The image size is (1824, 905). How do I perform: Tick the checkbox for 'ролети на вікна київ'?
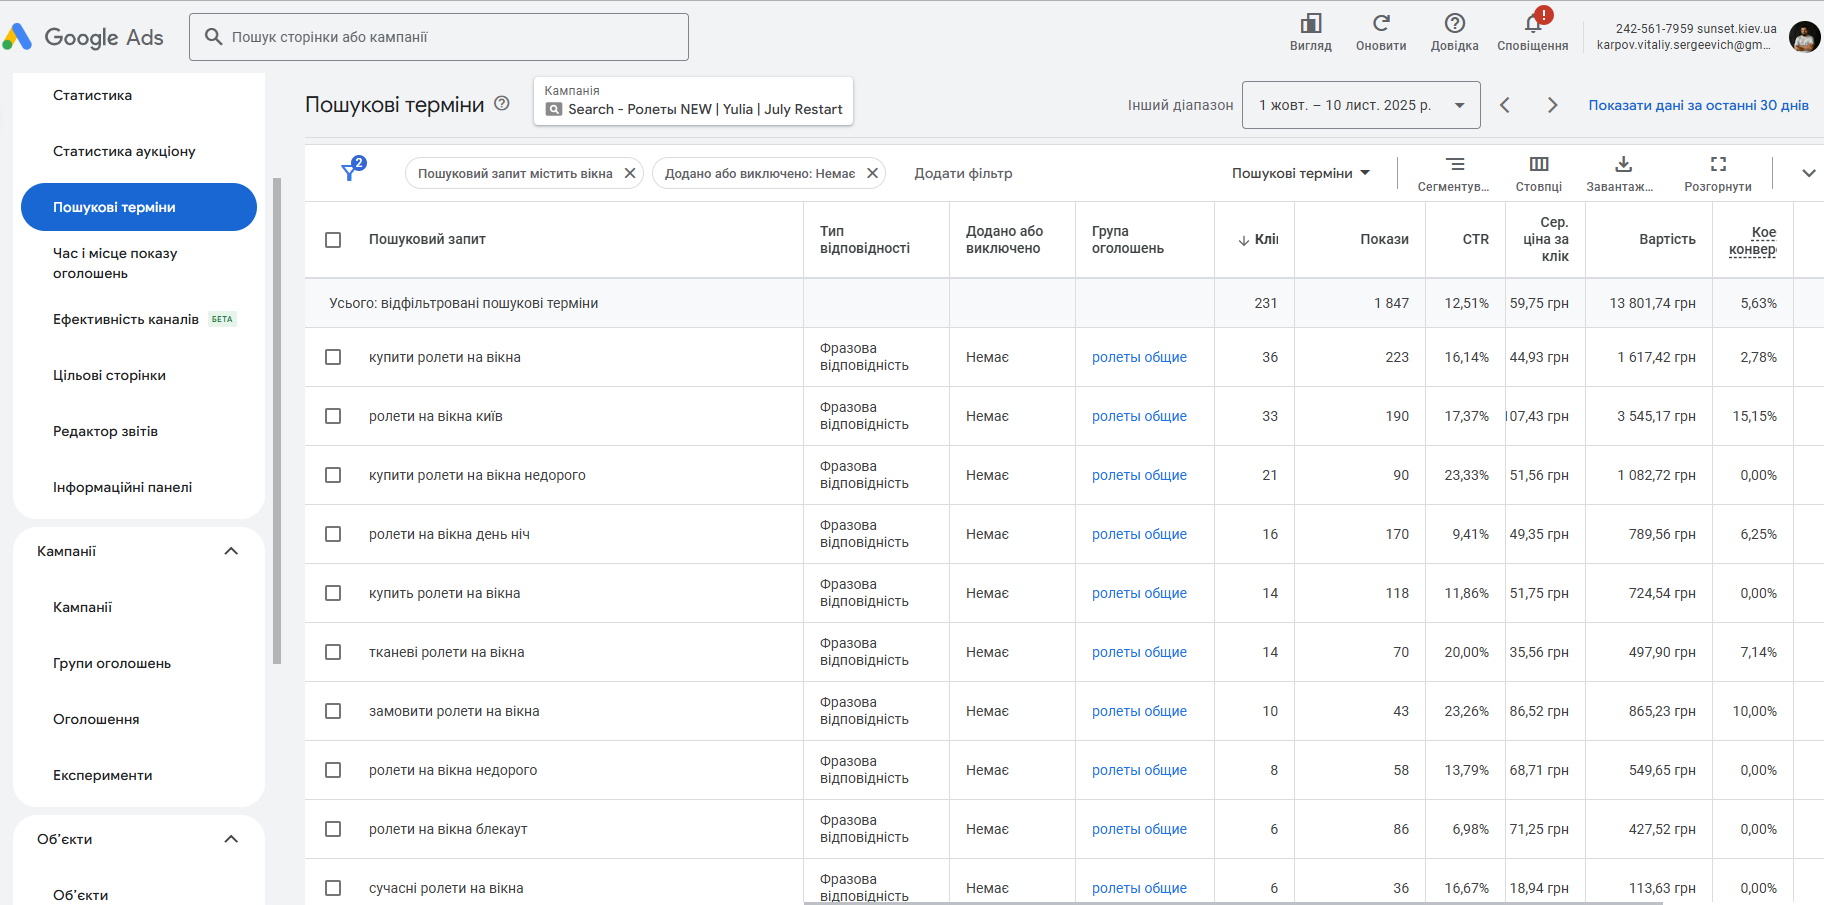(x=333, y=416)
